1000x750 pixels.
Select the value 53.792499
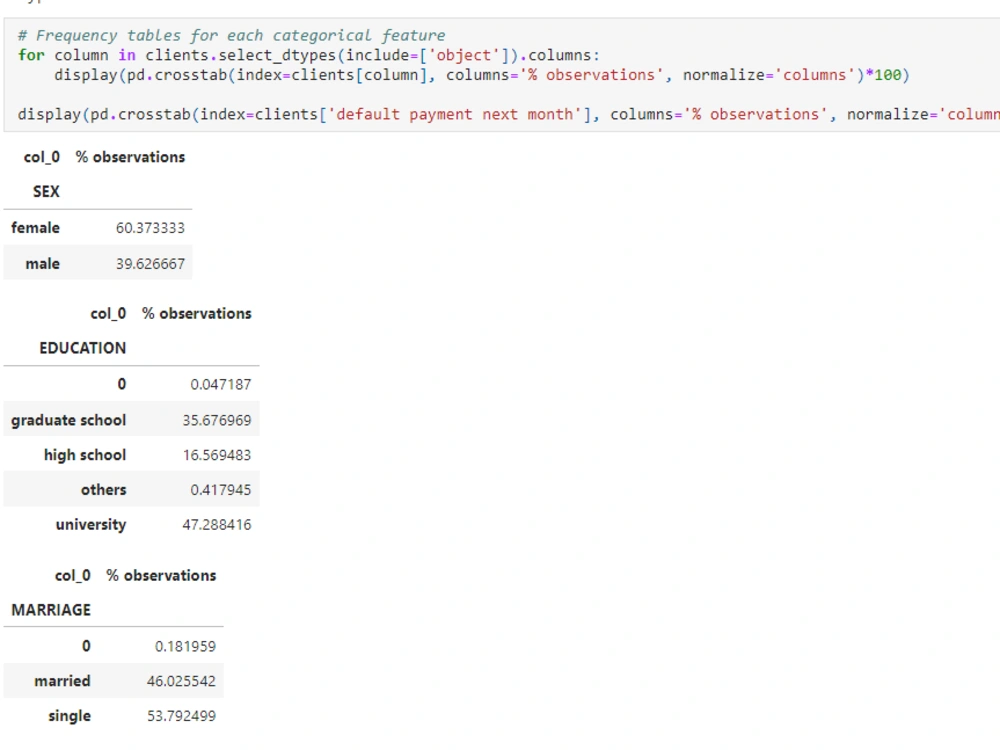coord(182,716)
